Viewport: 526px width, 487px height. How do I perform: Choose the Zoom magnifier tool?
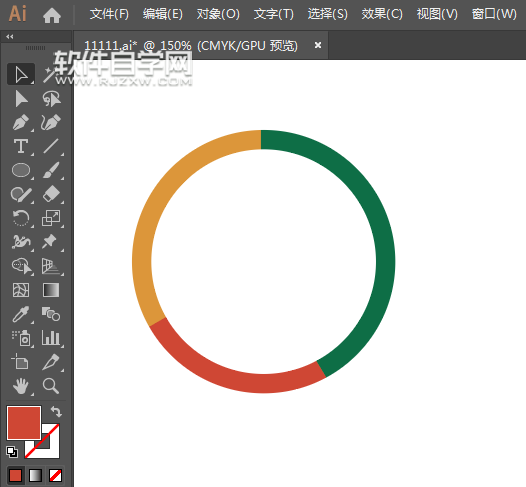(x=51, y=386)
